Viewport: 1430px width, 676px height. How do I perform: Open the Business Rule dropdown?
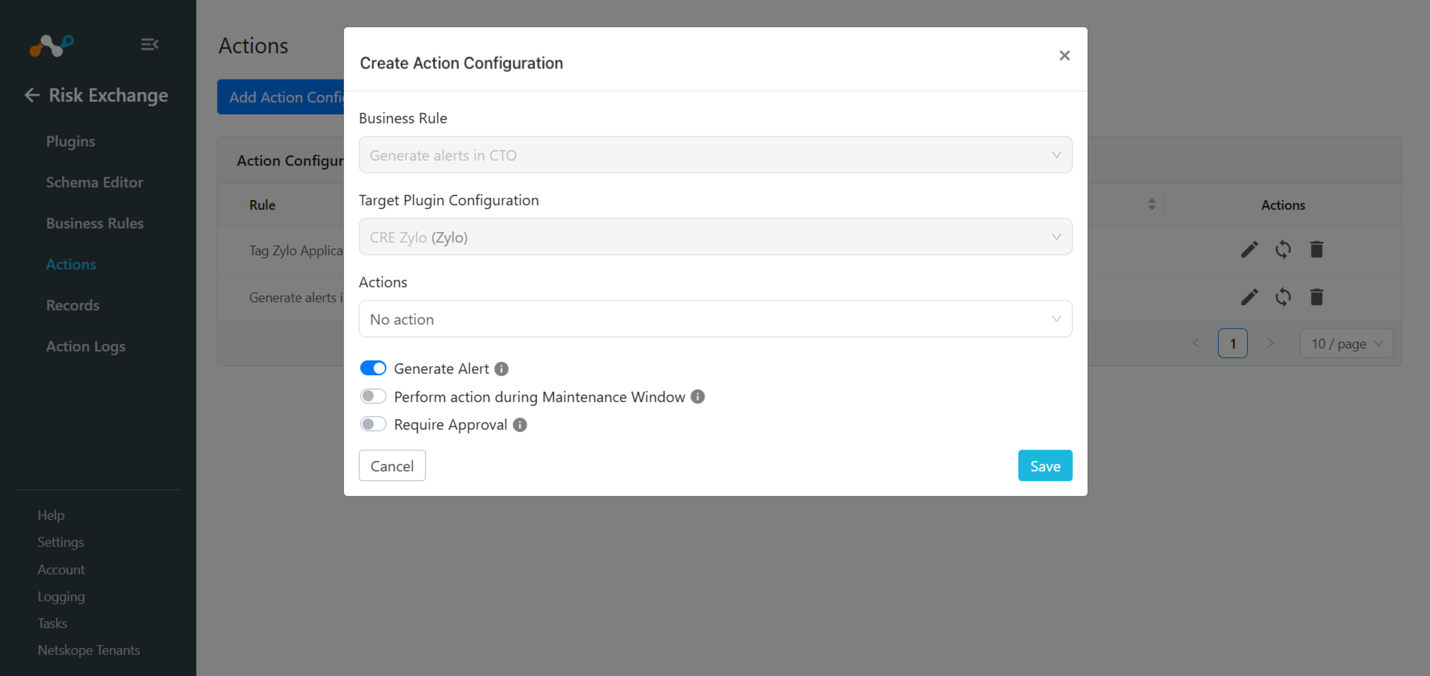[715, 155]
